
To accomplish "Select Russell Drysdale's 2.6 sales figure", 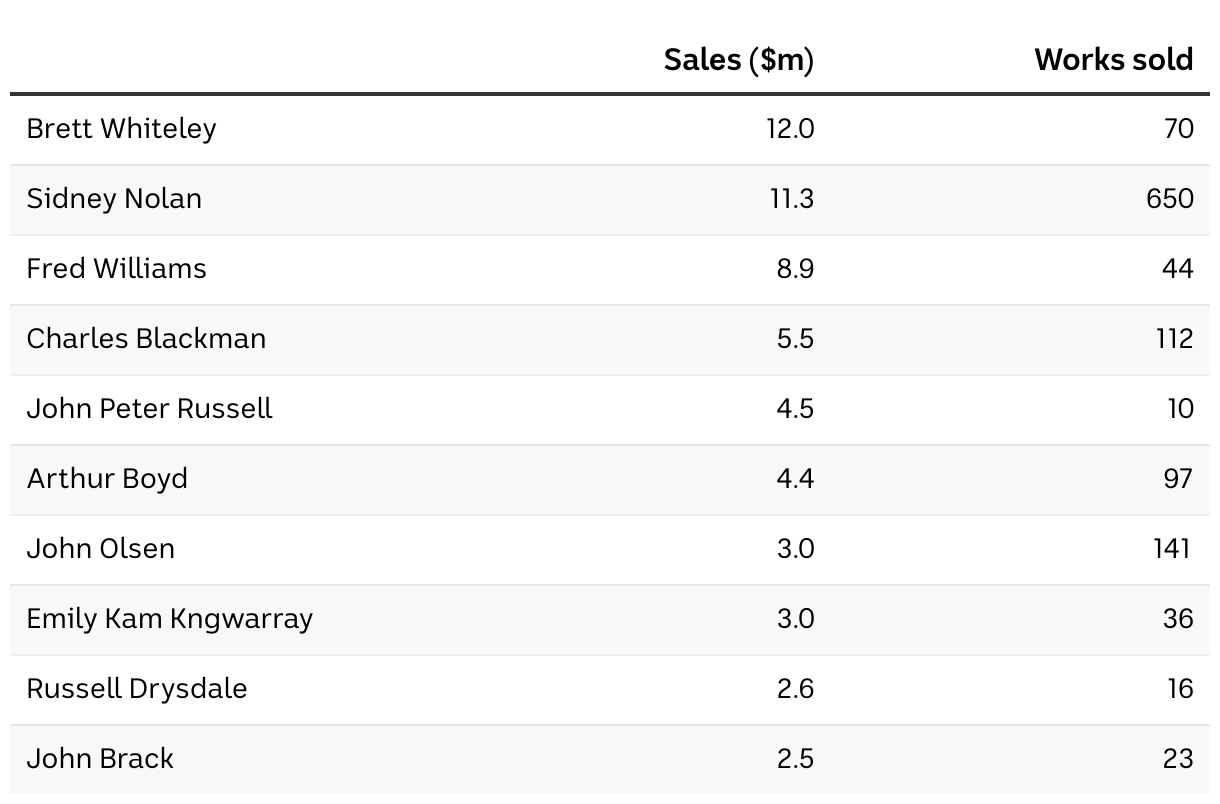I will [x=795, y=689].
